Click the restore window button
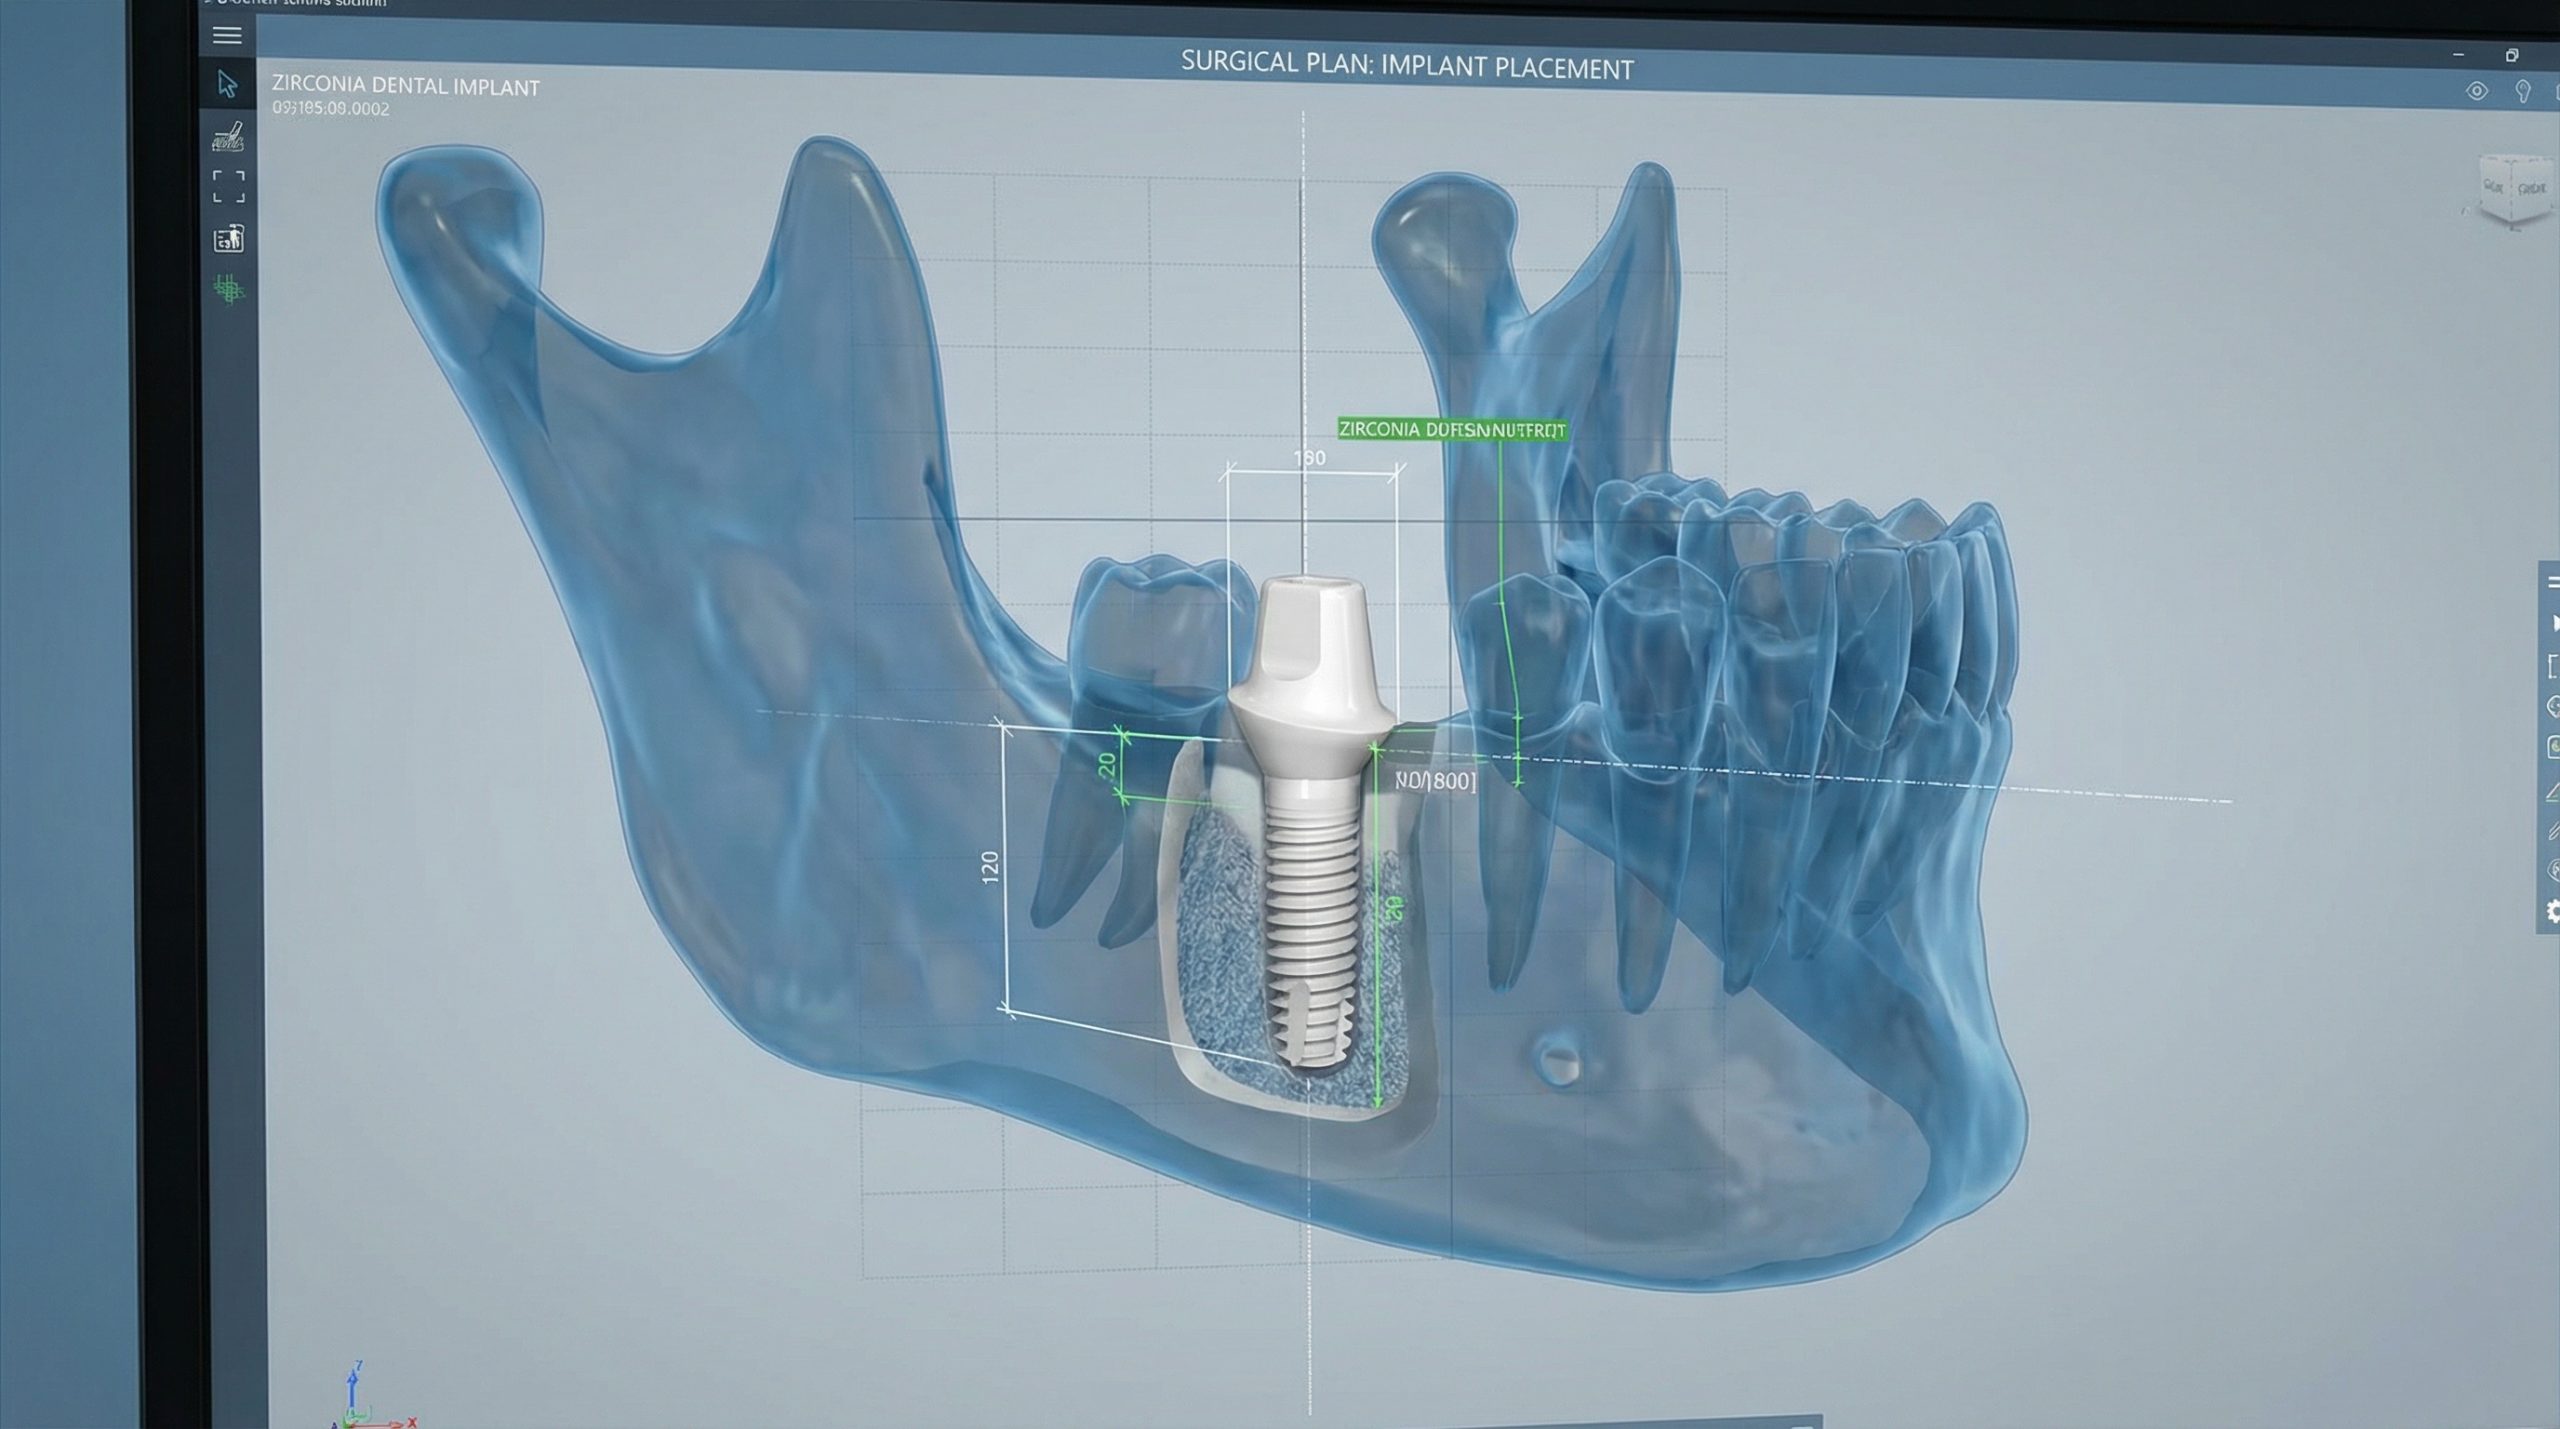 tap(2511, 56)
